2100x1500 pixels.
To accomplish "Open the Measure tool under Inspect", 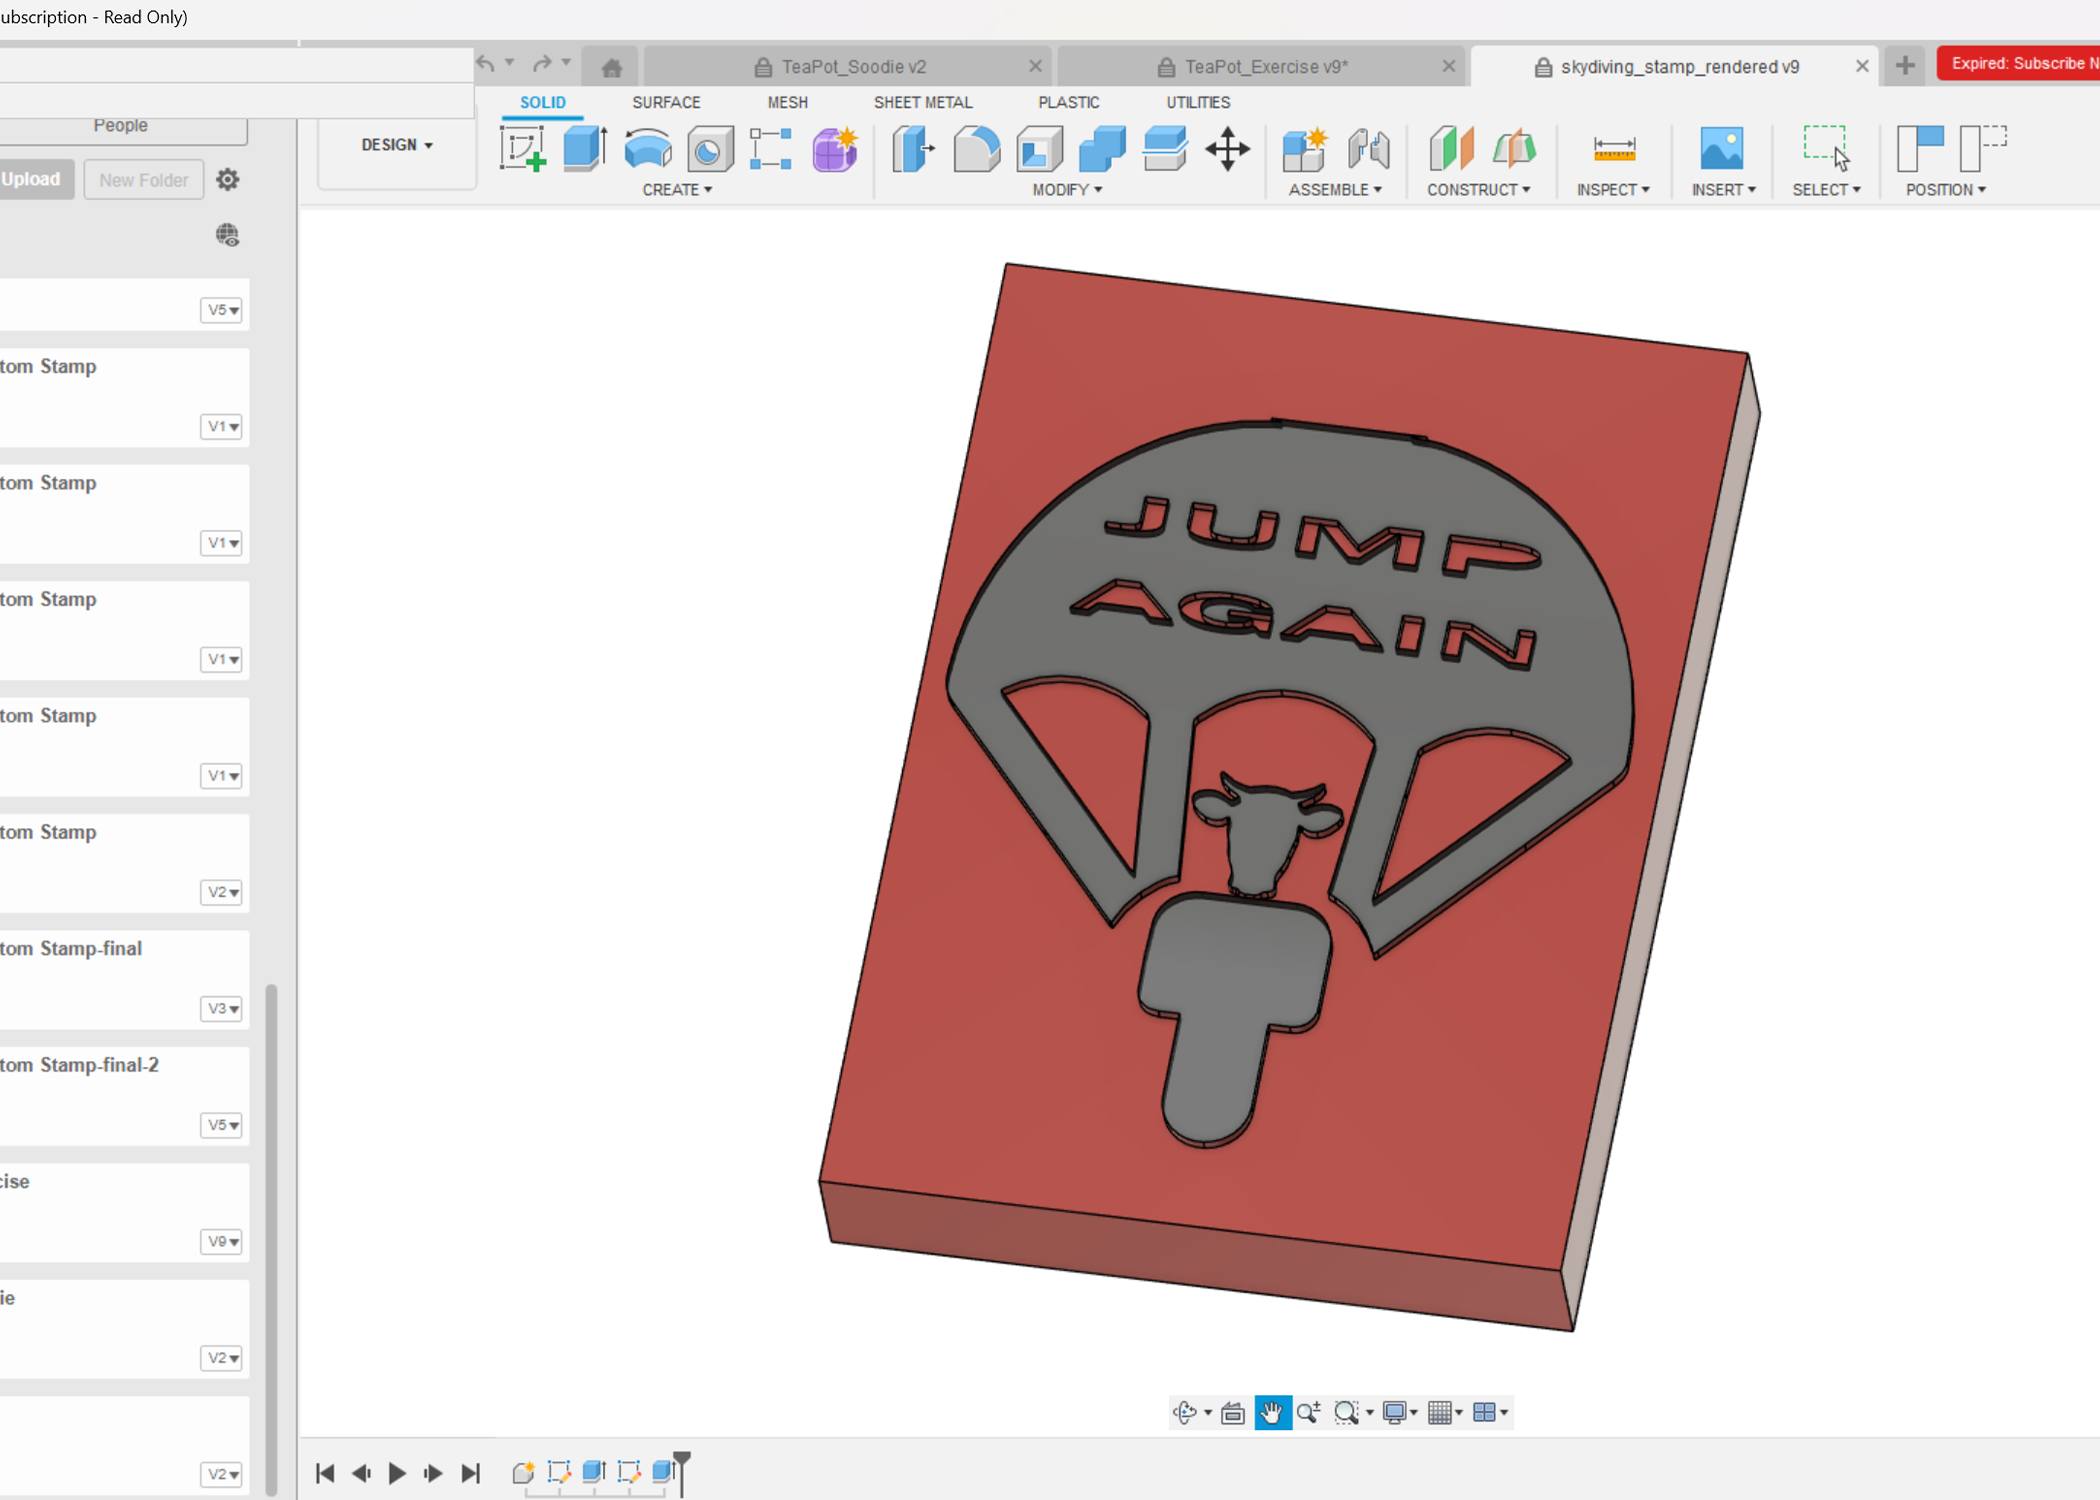I will point(1613,149).
